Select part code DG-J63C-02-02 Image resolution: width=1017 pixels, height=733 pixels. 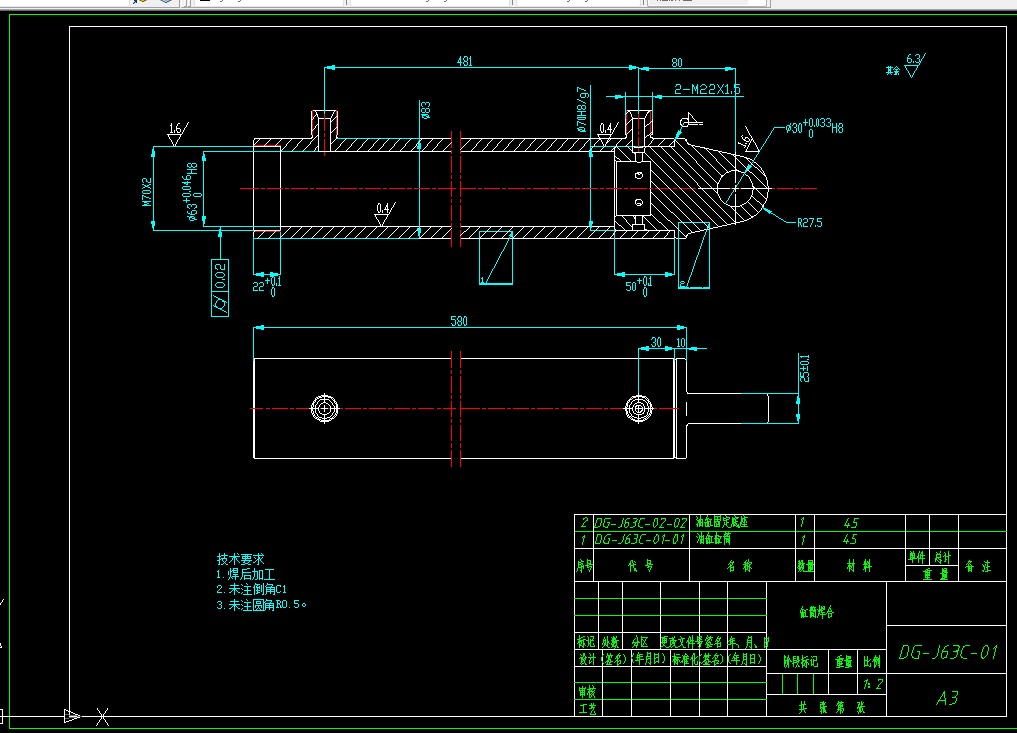(x=640, y=523)
